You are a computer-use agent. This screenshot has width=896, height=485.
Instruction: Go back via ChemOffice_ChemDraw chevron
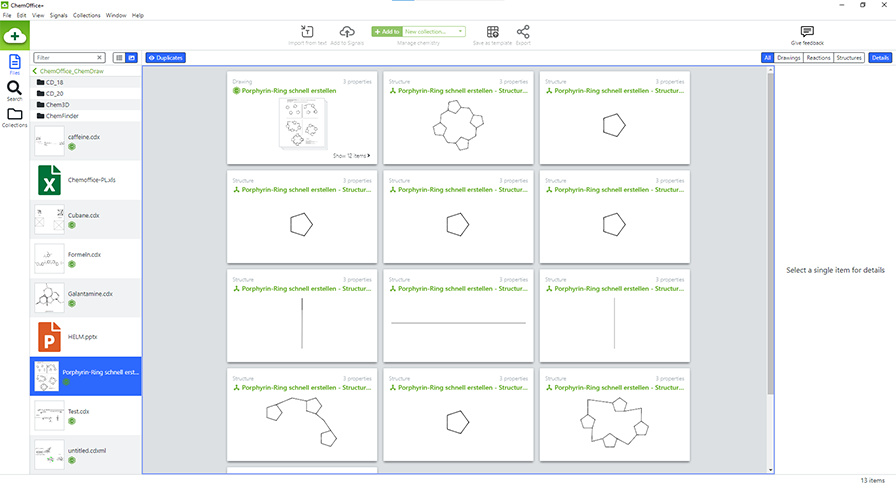[x=35, y=71]
